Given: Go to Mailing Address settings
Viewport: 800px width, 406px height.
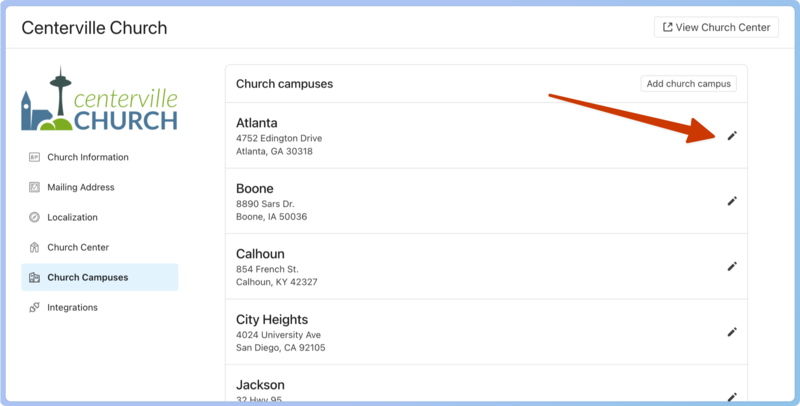Looking at the screenshot, I should [x=80, y=187].
